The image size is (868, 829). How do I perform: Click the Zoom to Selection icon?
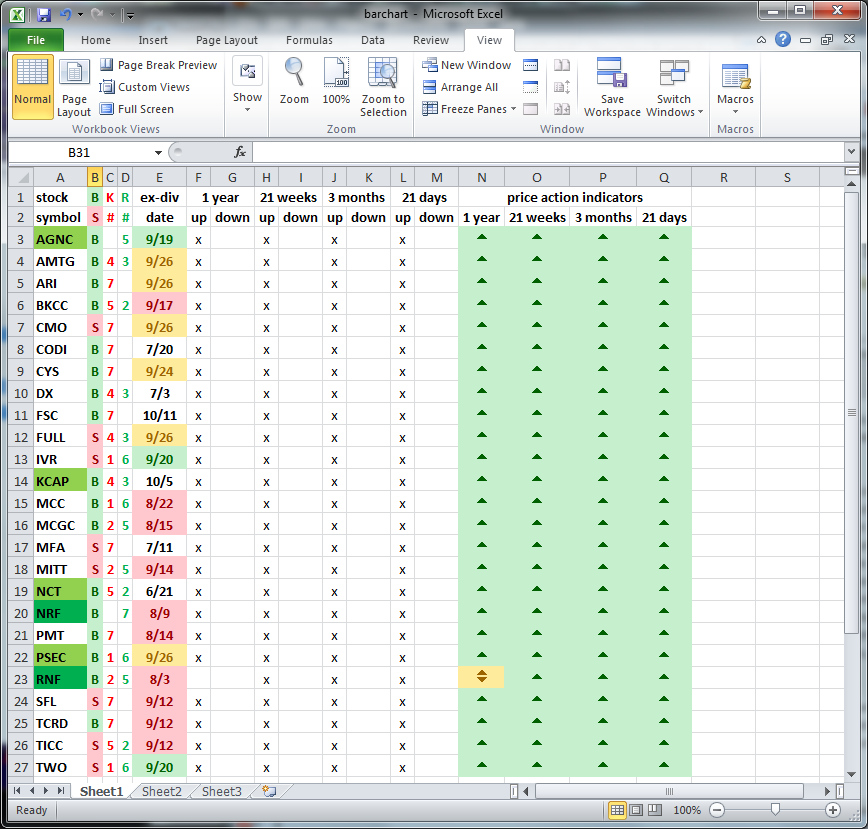383,75
